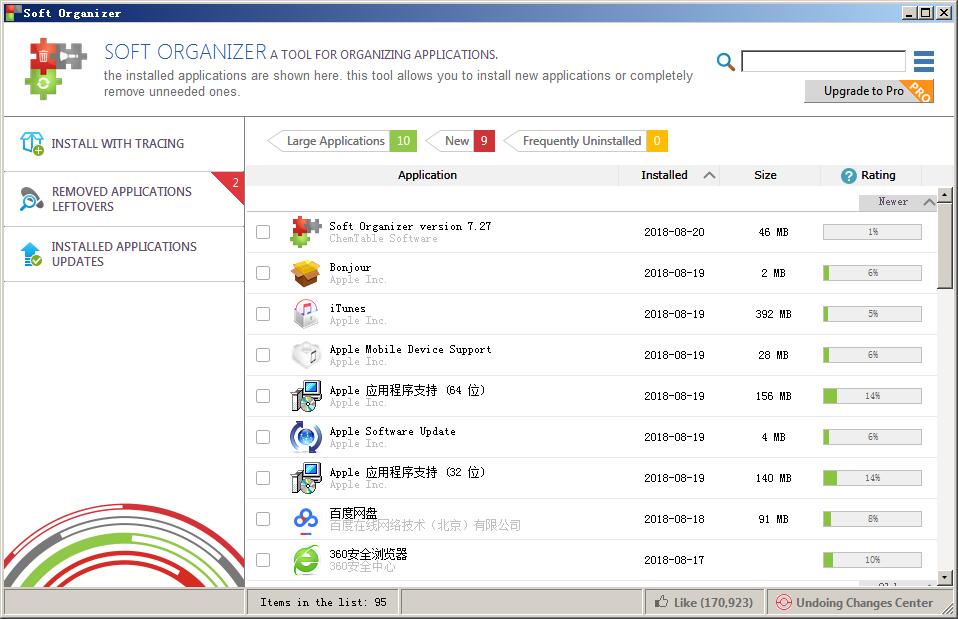Click the iTunes application icon
This screenshot has height=619, width=958.
(x=306, y=312)
